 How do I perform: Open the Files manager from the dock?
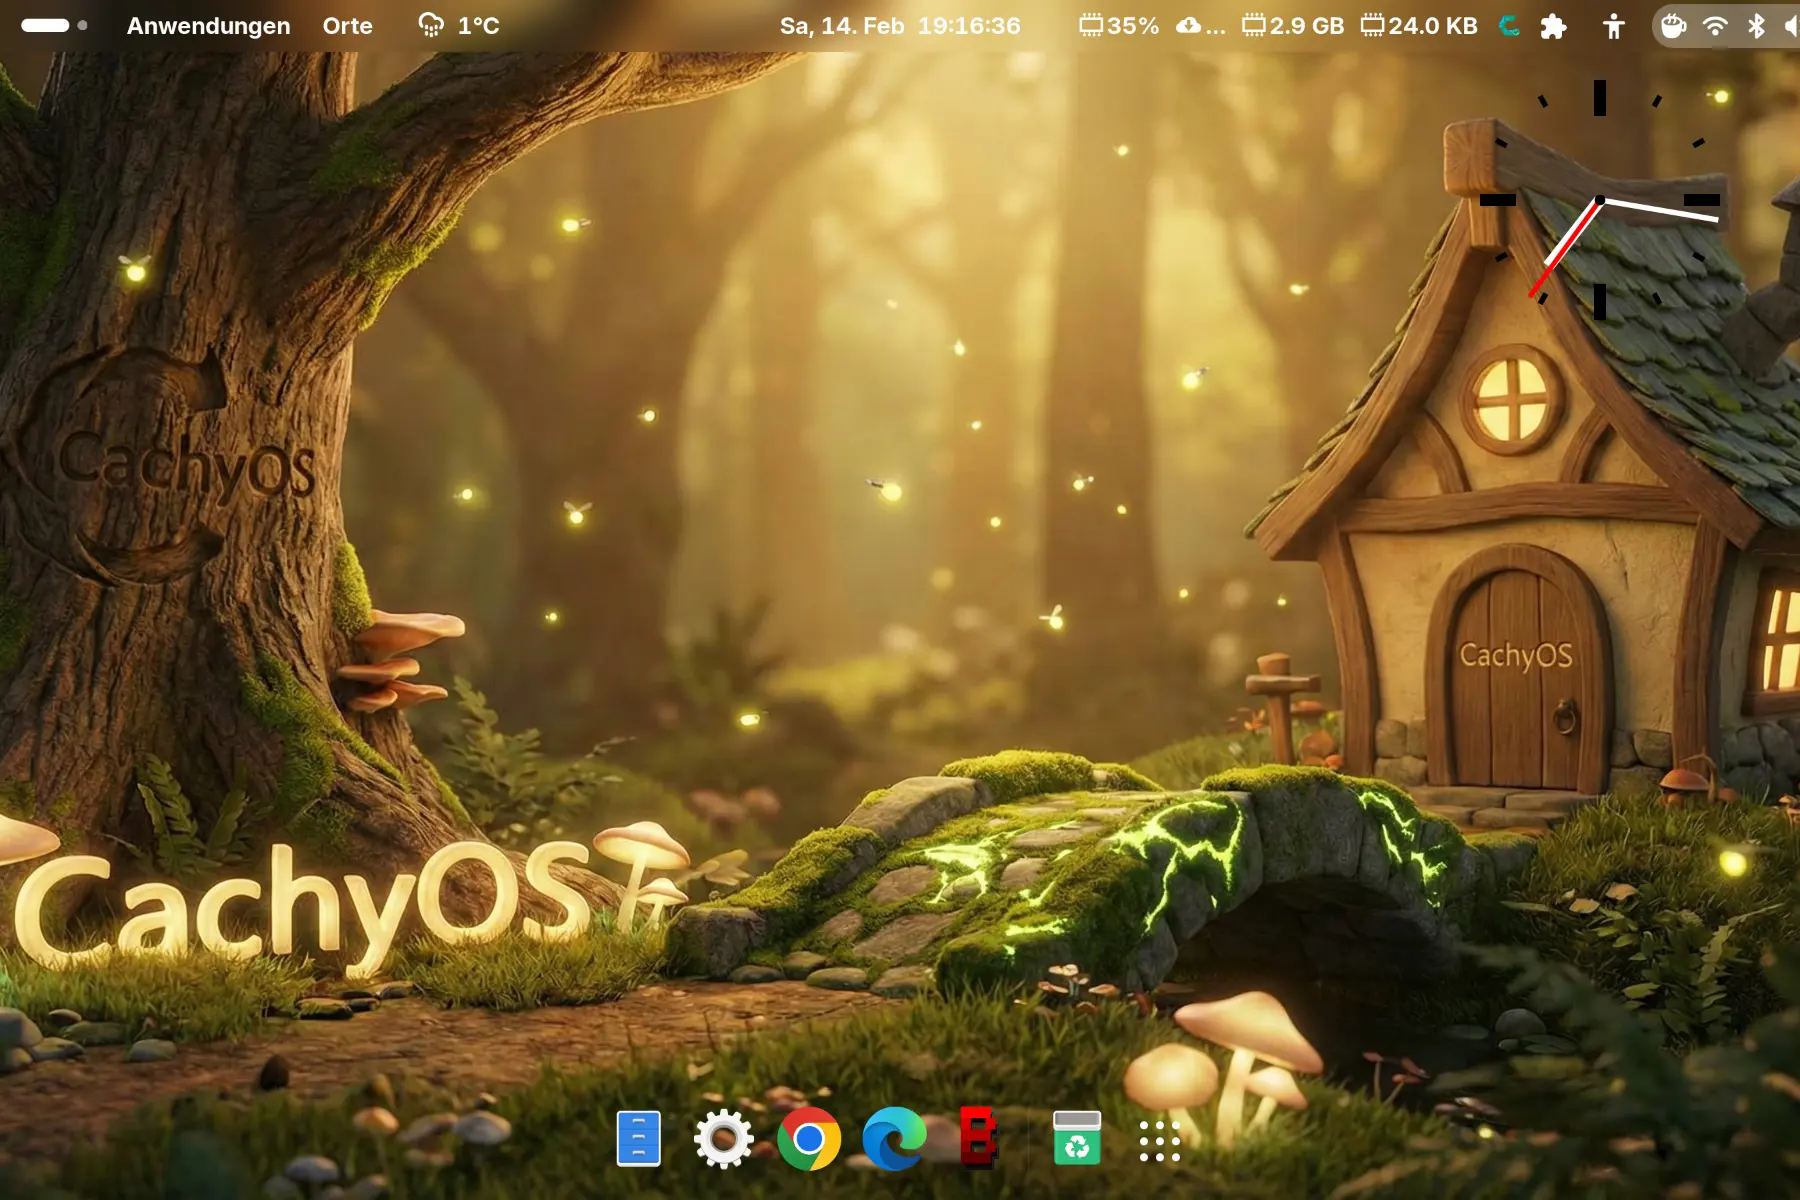click(638, 1139)
